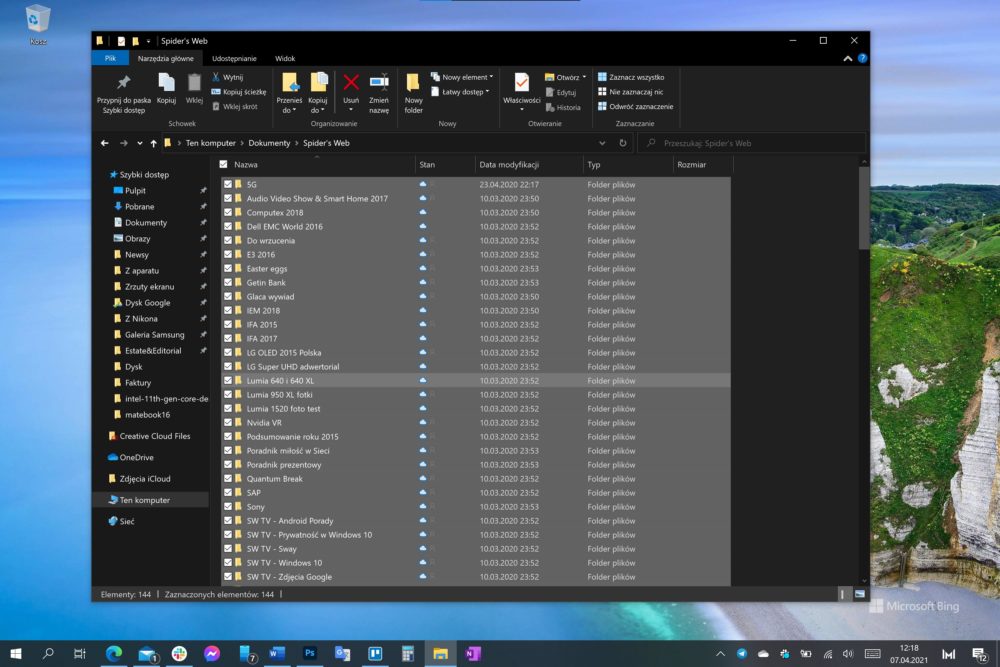The width and height of the screenshot is (1000, 667).
Task: Open the Plik tab
Action: pos(110,58)
